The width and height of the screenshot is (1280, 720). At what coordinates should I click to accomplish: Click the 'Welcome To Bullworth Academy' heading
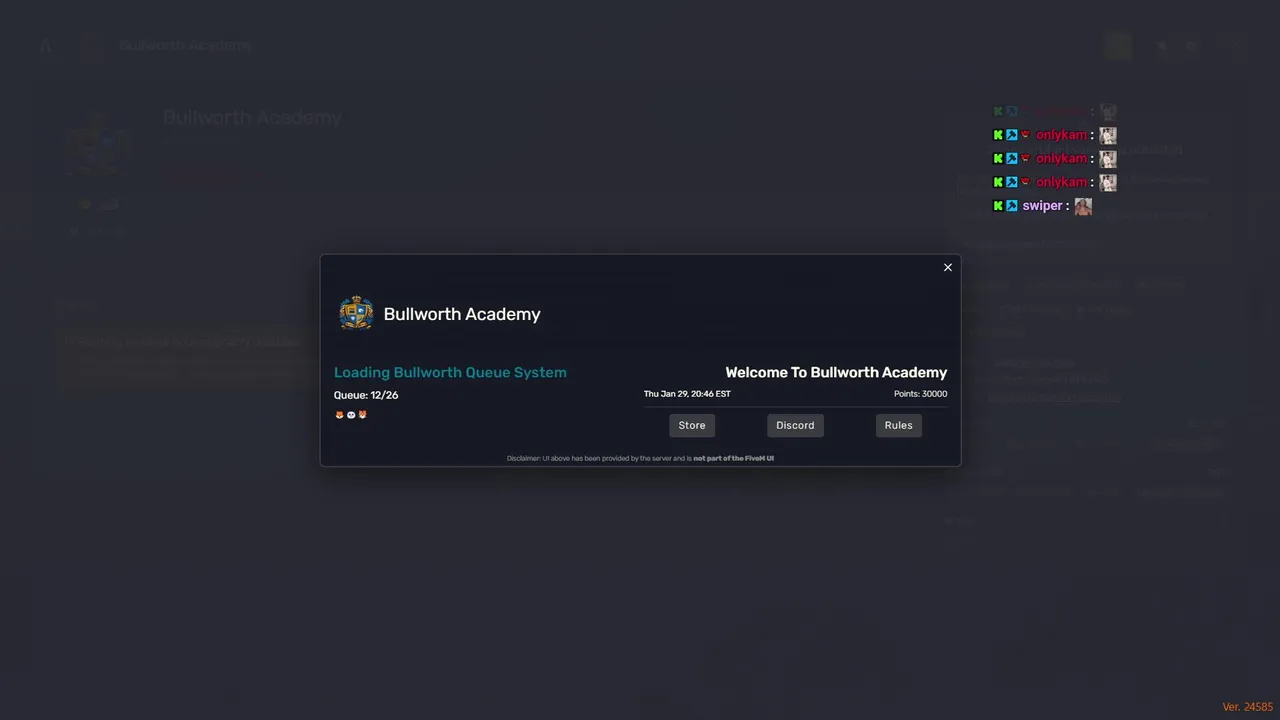836,372
